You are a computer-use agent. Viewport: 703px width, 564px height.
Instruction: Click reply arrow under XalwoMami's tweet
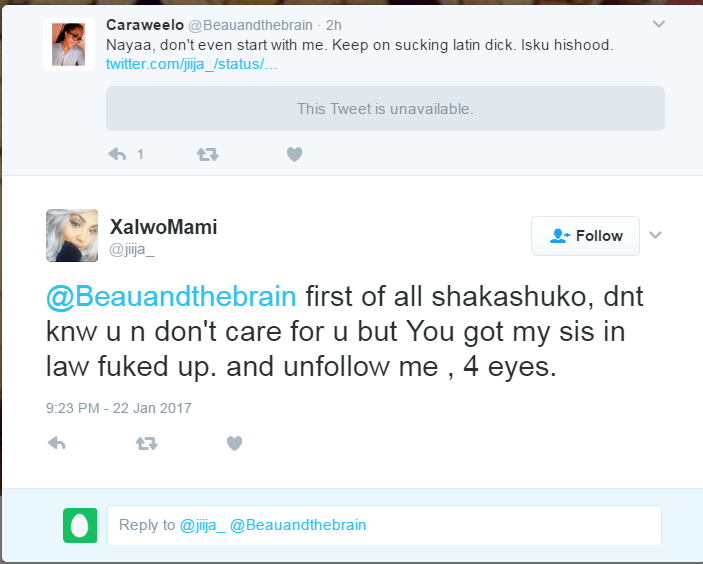pos(57,443)
